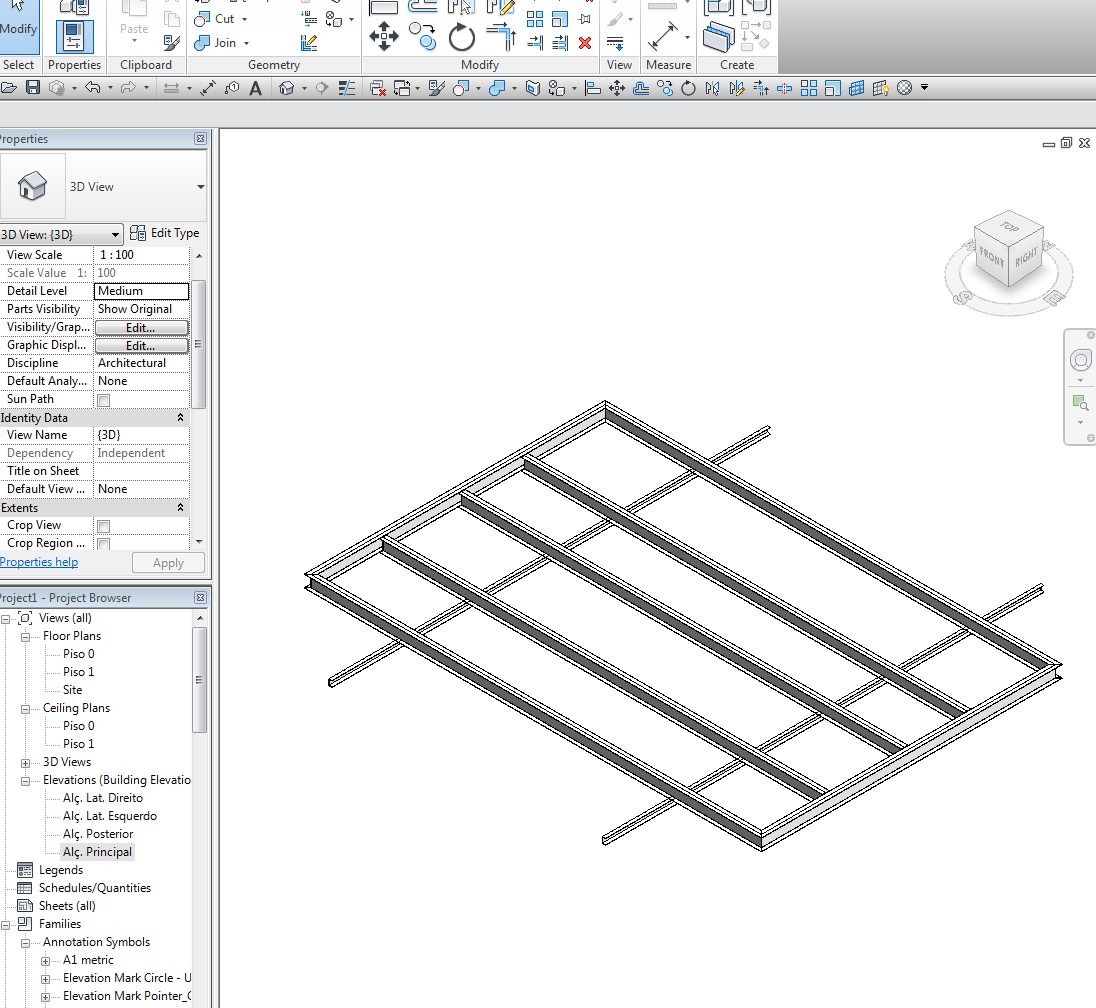
Task: Open the Default 3D View house icon
Action: [287, 88]
